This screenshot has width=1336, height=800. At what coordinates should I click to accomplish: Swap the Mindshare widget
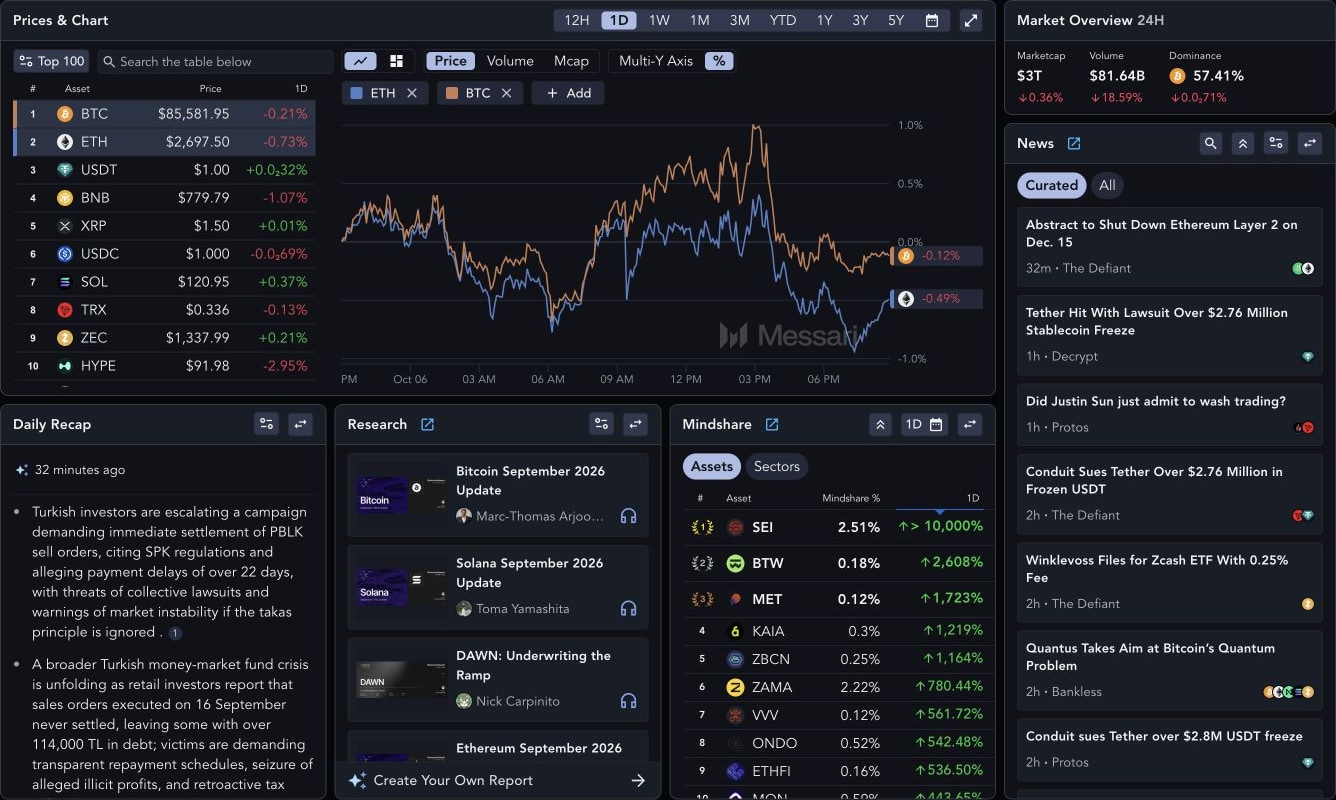point(970,424)
